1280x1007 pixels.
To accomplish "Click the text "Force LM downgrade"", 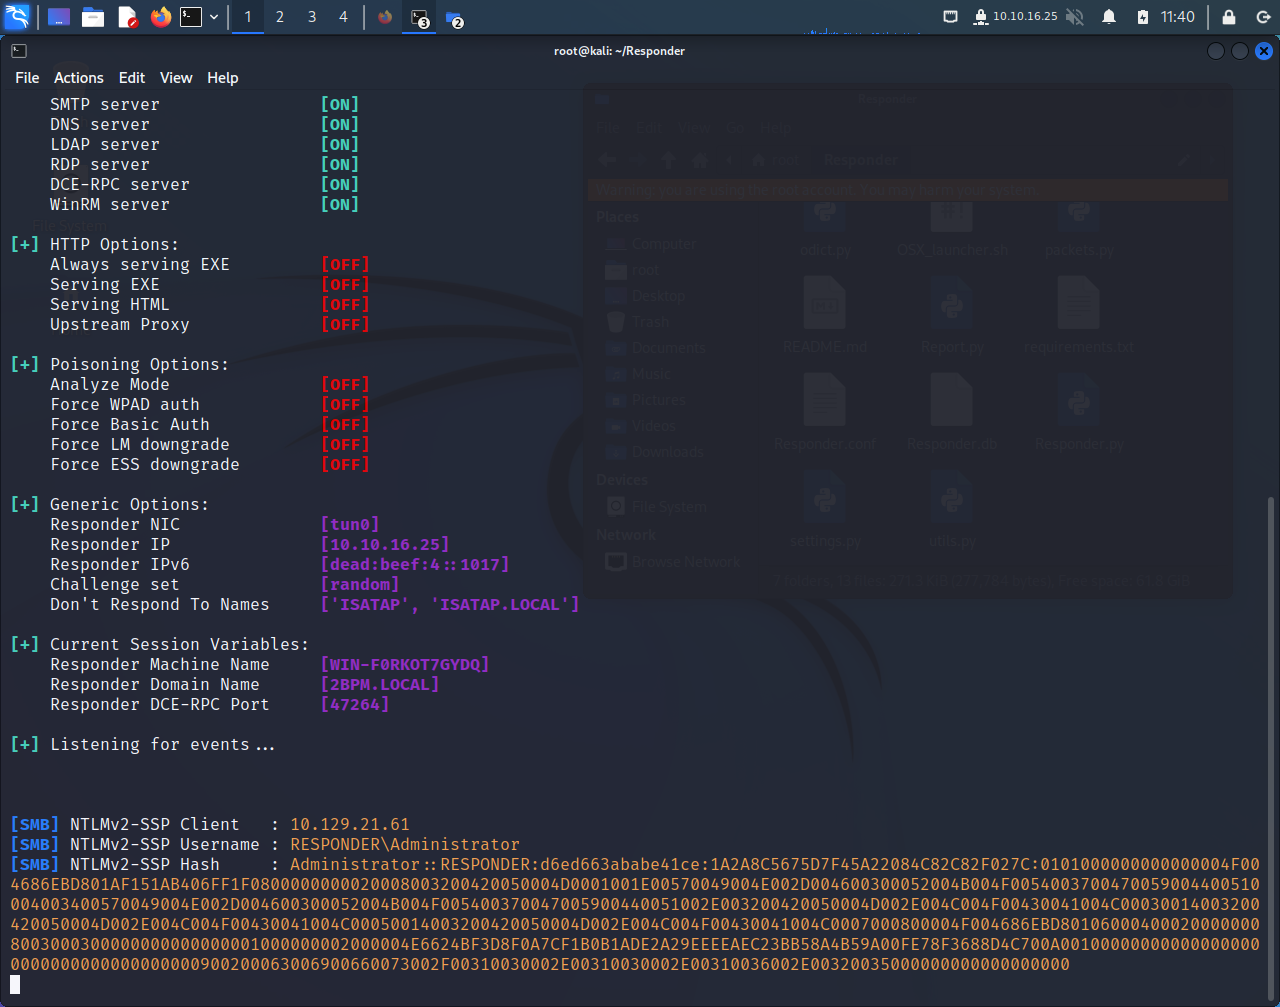I will (140, 445).
